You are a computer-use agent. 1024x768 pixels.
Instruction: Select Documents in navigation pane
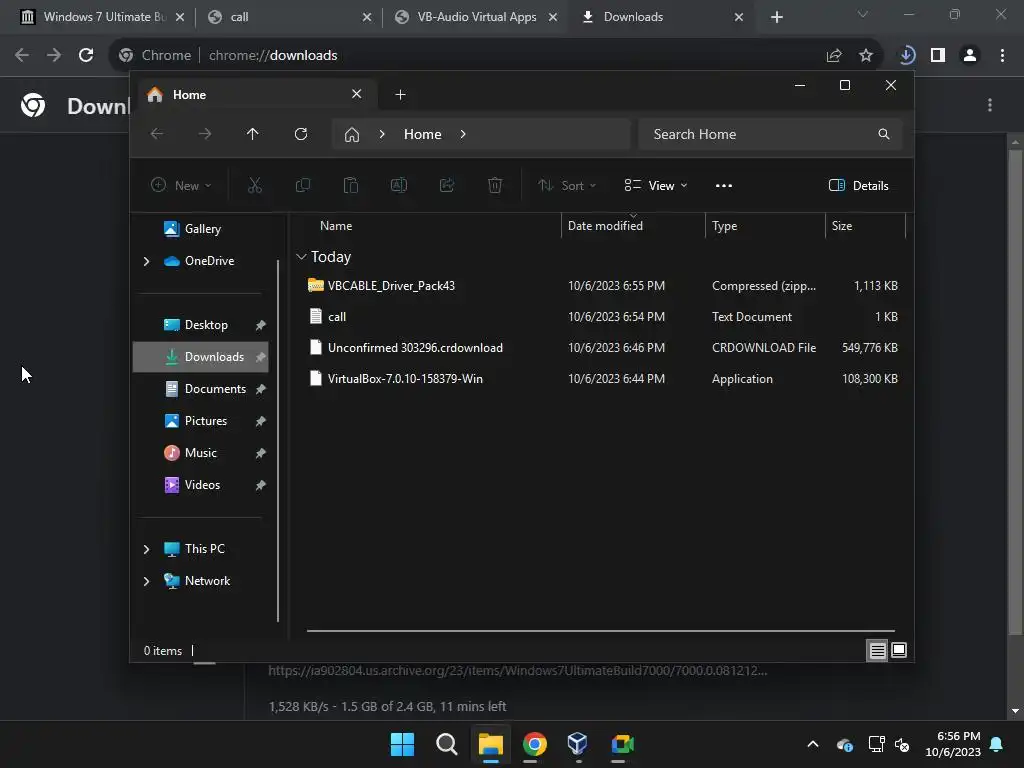tap(202, 389)
